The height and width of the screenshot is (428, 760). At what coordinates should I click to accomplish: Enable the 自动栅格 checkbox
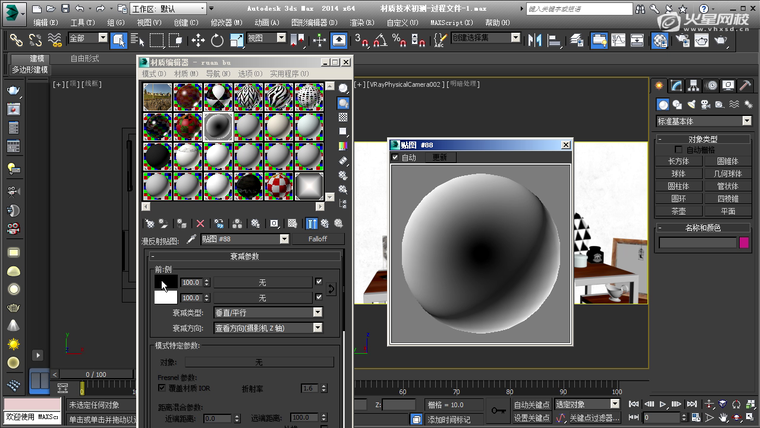(x=678, y=149)
